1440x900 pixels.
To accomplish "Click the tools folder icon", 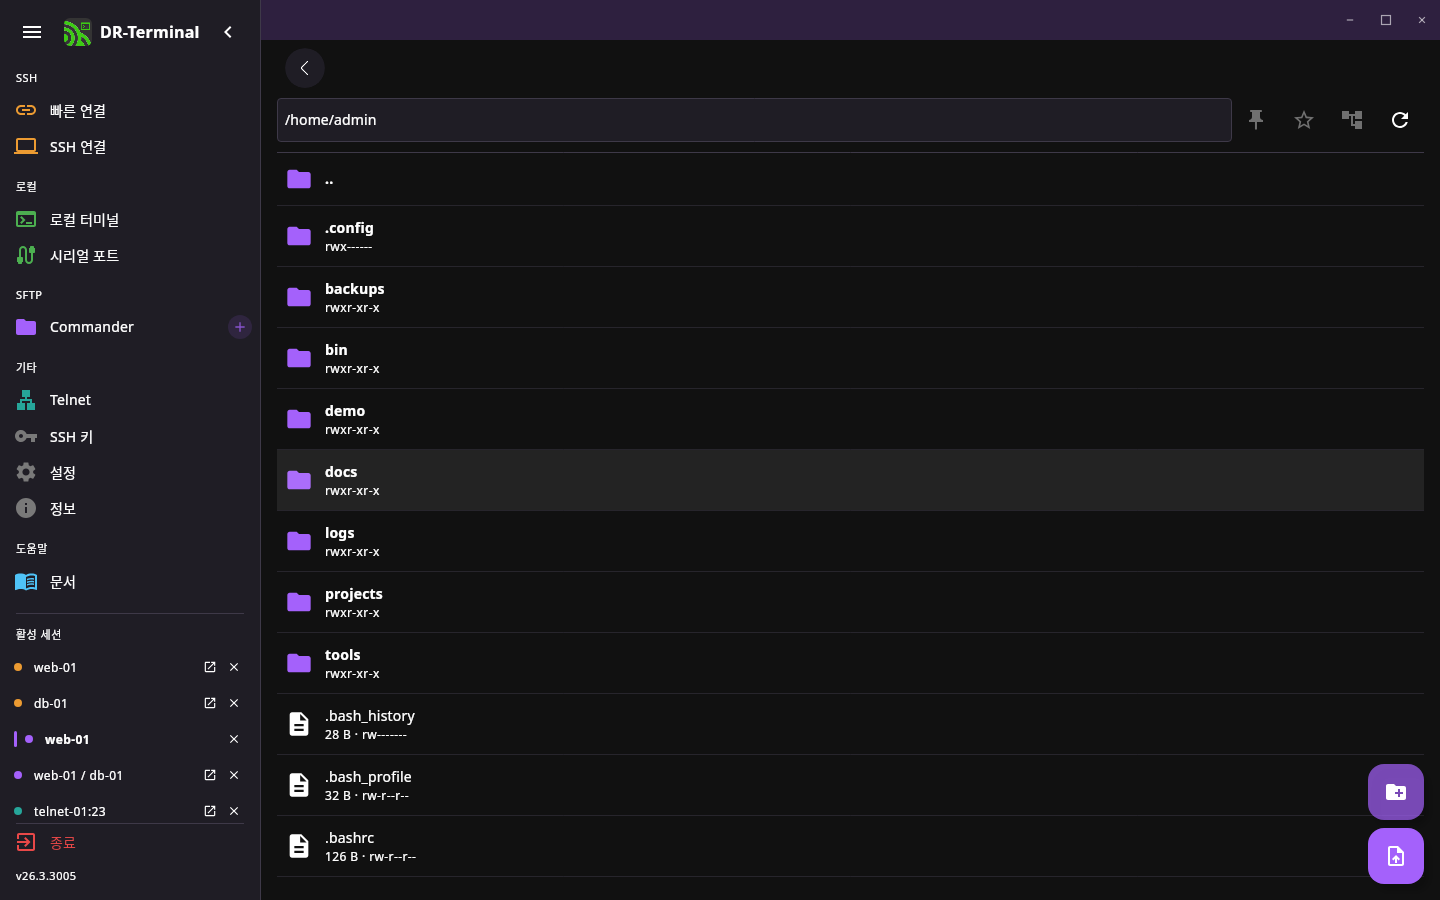I will tap(299, 663).
